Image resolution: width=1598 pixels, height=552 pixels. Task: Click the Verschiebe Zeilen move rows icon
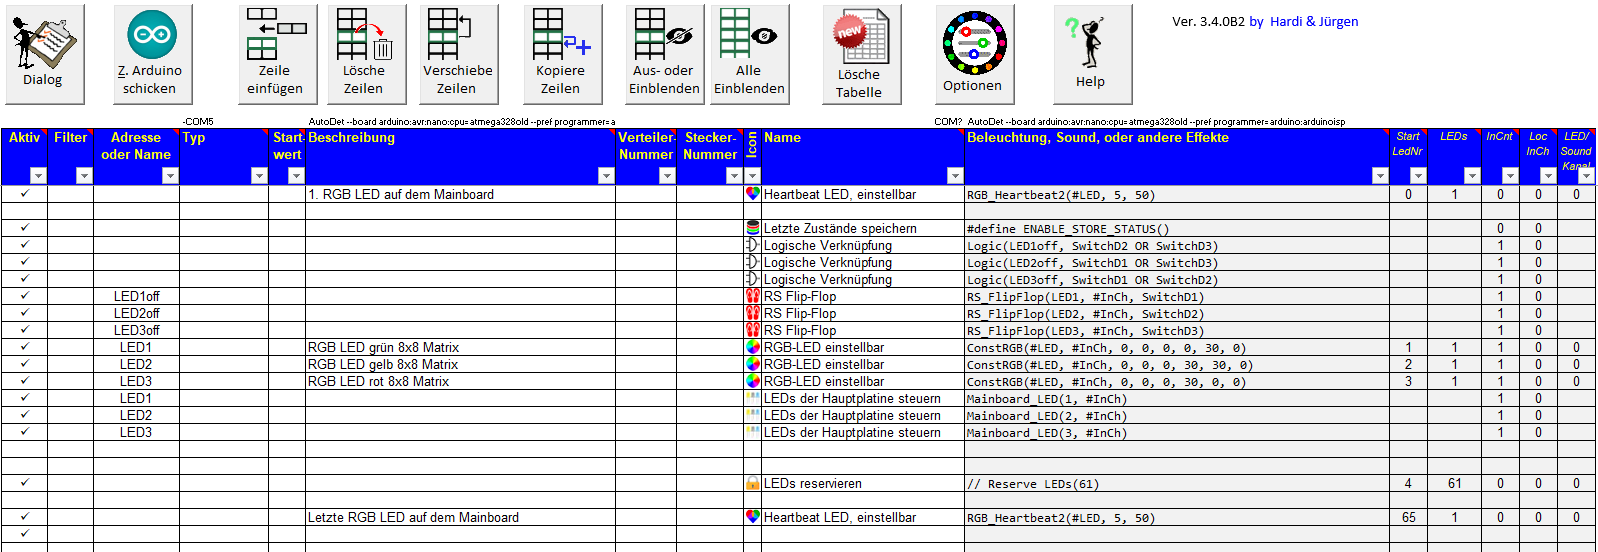point(457,54)
